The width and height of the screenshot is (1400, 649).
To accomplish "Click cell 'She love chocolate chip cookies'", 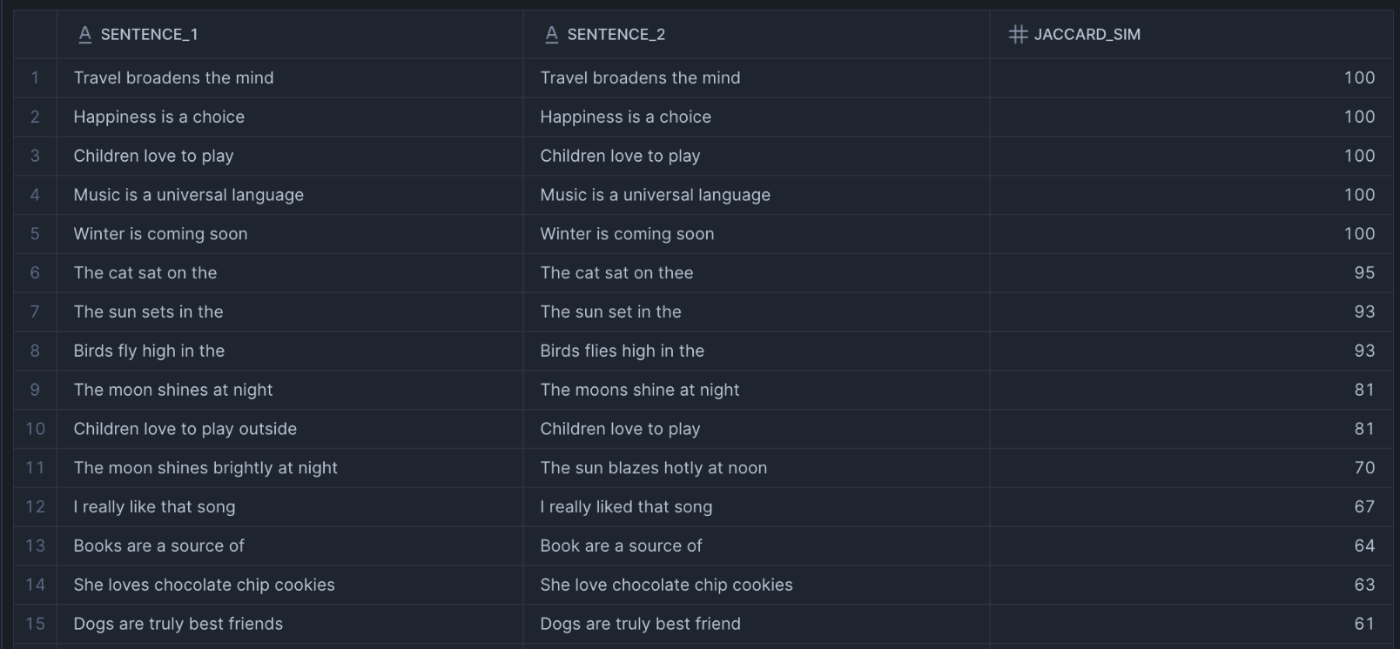I will coord(666,585).
